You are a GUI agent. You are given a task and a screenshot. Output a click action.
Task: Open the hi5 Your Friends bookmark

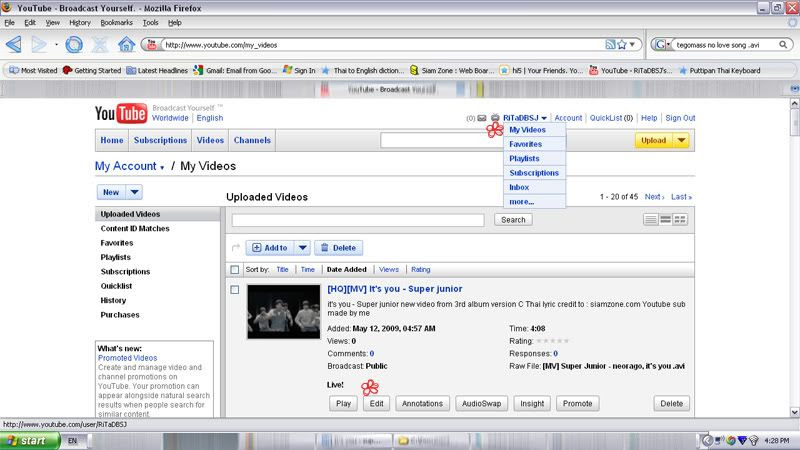(x=541, y=70)
